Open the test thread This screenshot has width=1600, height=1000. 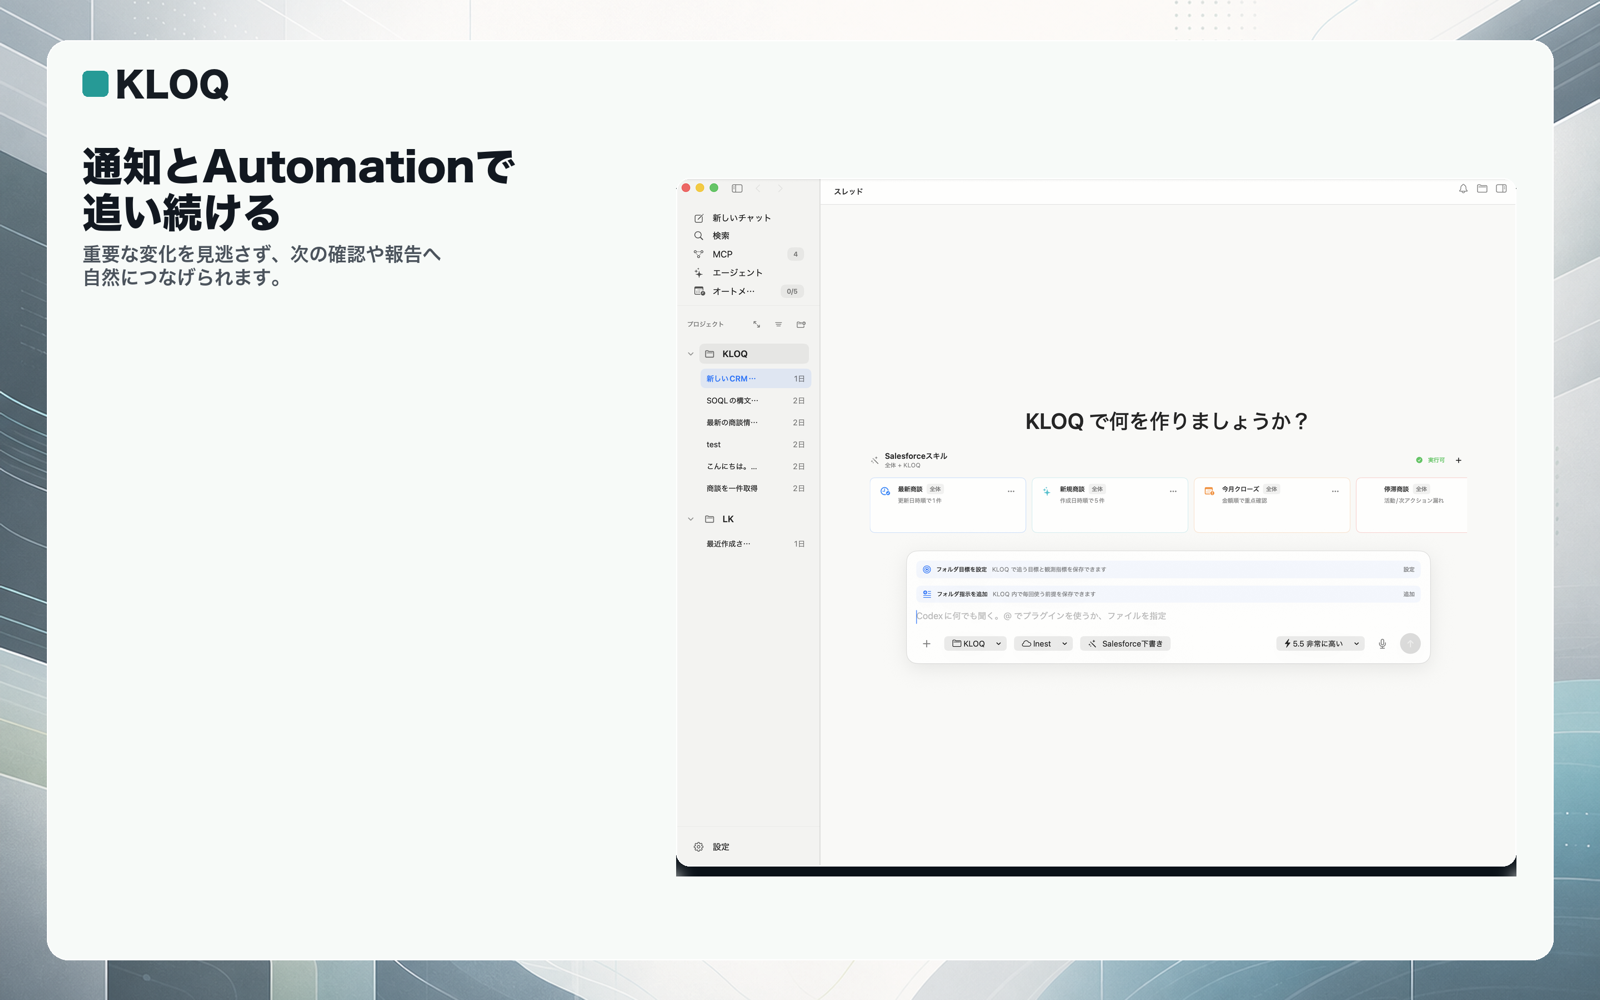tap(756, 445)
